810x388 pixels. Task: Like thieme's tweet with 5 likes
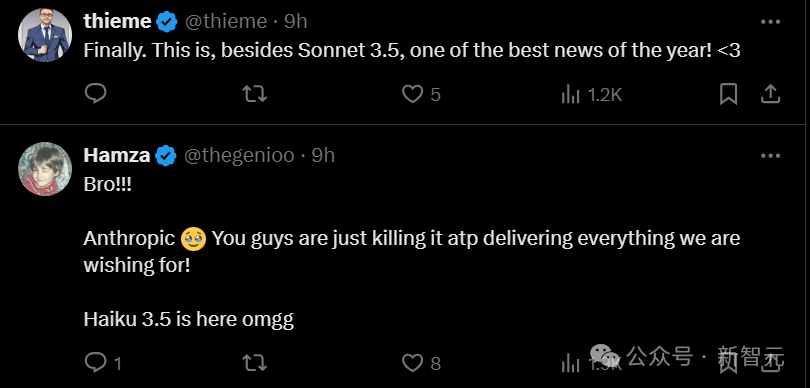(x=422, y=95)
